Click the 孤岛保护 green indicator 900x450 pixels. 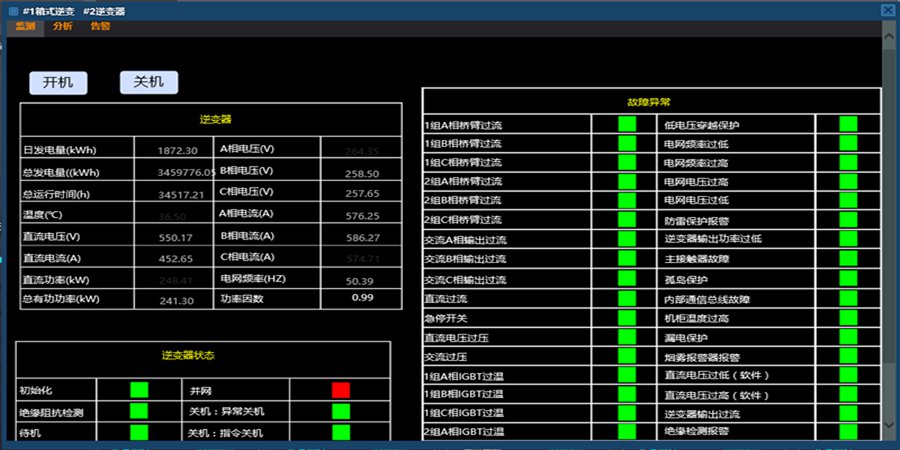click(x=848, y=279)
